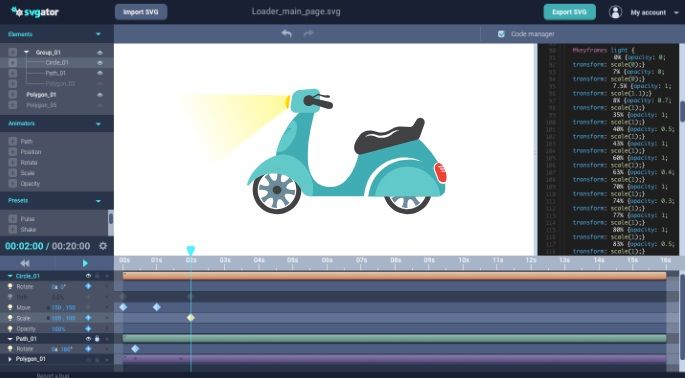Click the Import SVG button
685x378 pixels.
pyautogui.click(x=141, y=12)
